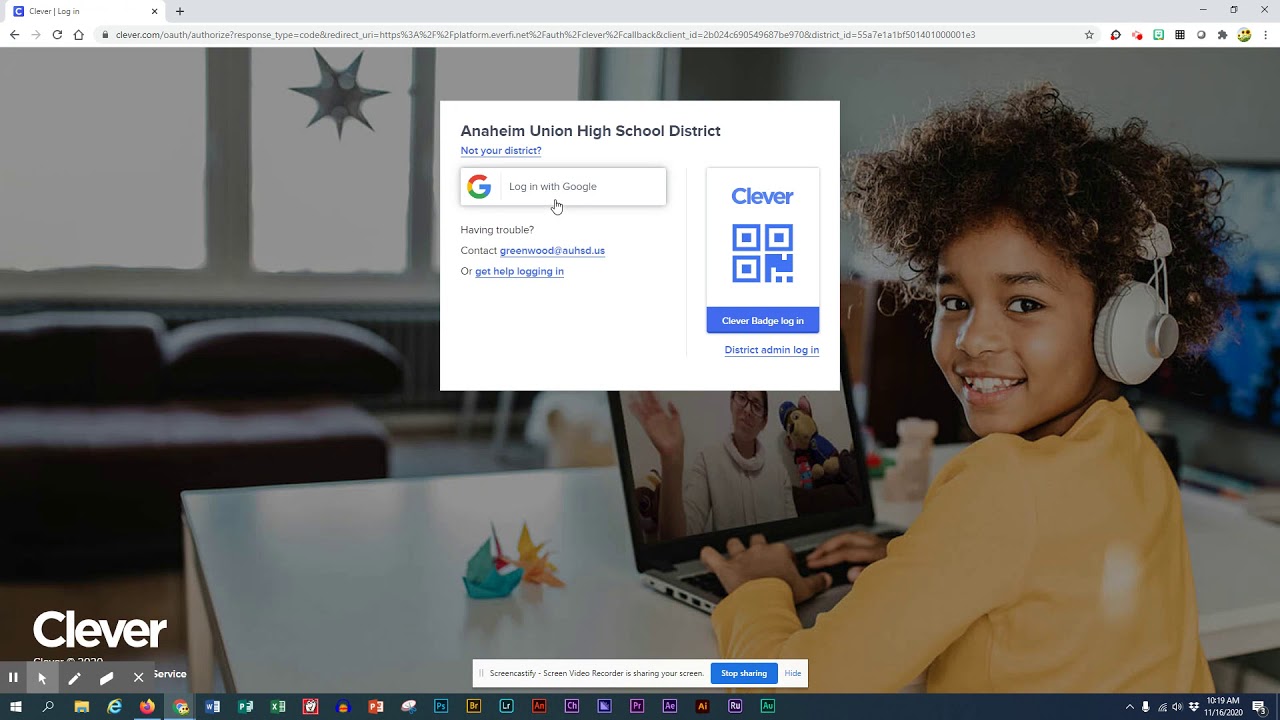Click the Google logo in login button
Screen dimensions: 1280x720
click(479, 187)
